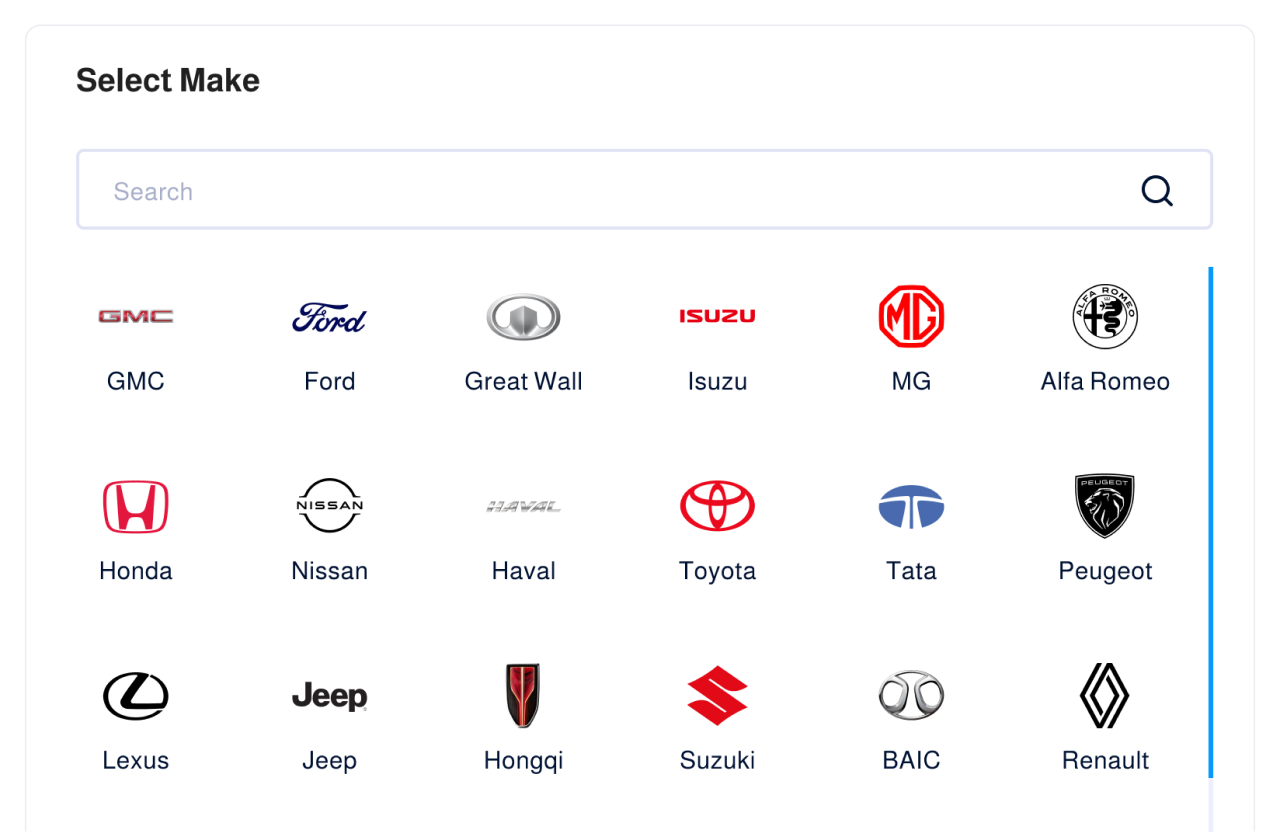
Task: Select the Haval logo
Action: [523, 507]
